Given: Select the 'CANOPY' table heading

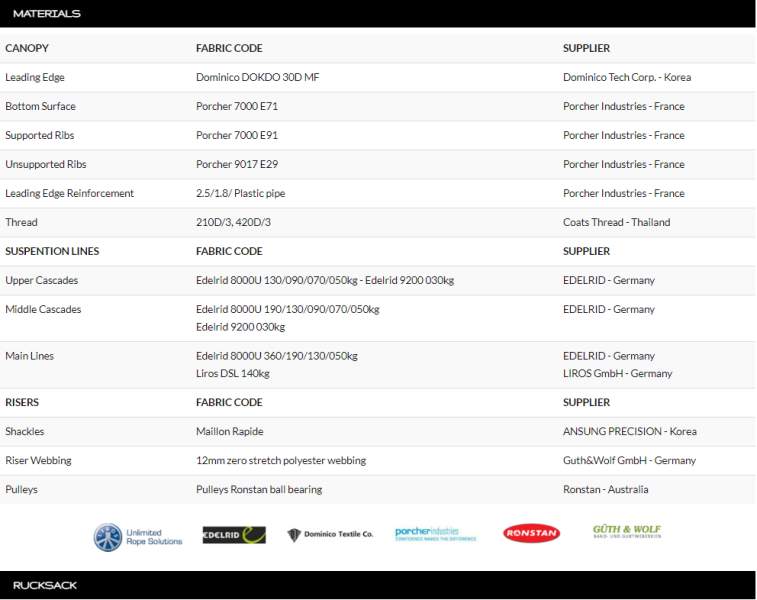Looking at the screenshot, I should 27,48.
